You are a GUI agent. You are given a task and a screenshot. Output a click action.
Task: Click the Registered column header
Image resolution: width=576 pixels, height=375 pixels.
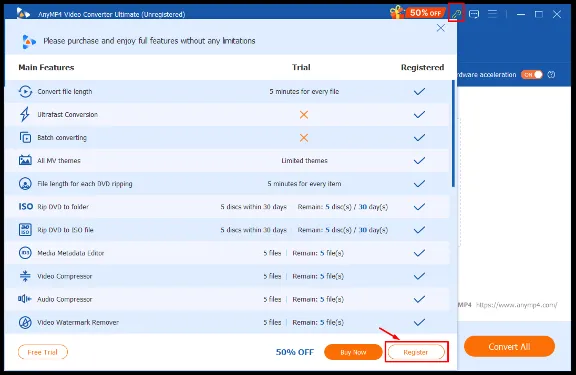coord(422,68)
